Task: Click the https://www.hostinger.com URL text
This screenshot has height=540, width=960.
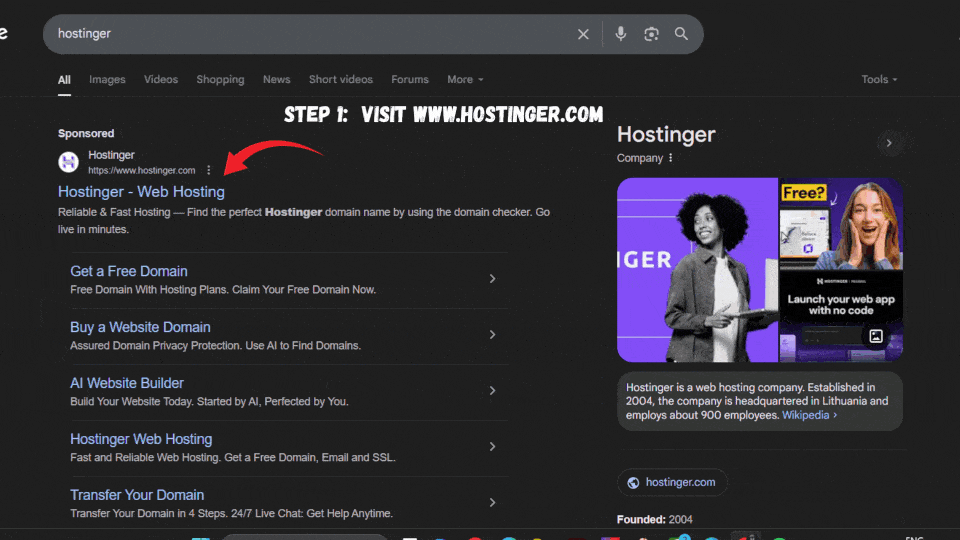Action: pos(141,171)
